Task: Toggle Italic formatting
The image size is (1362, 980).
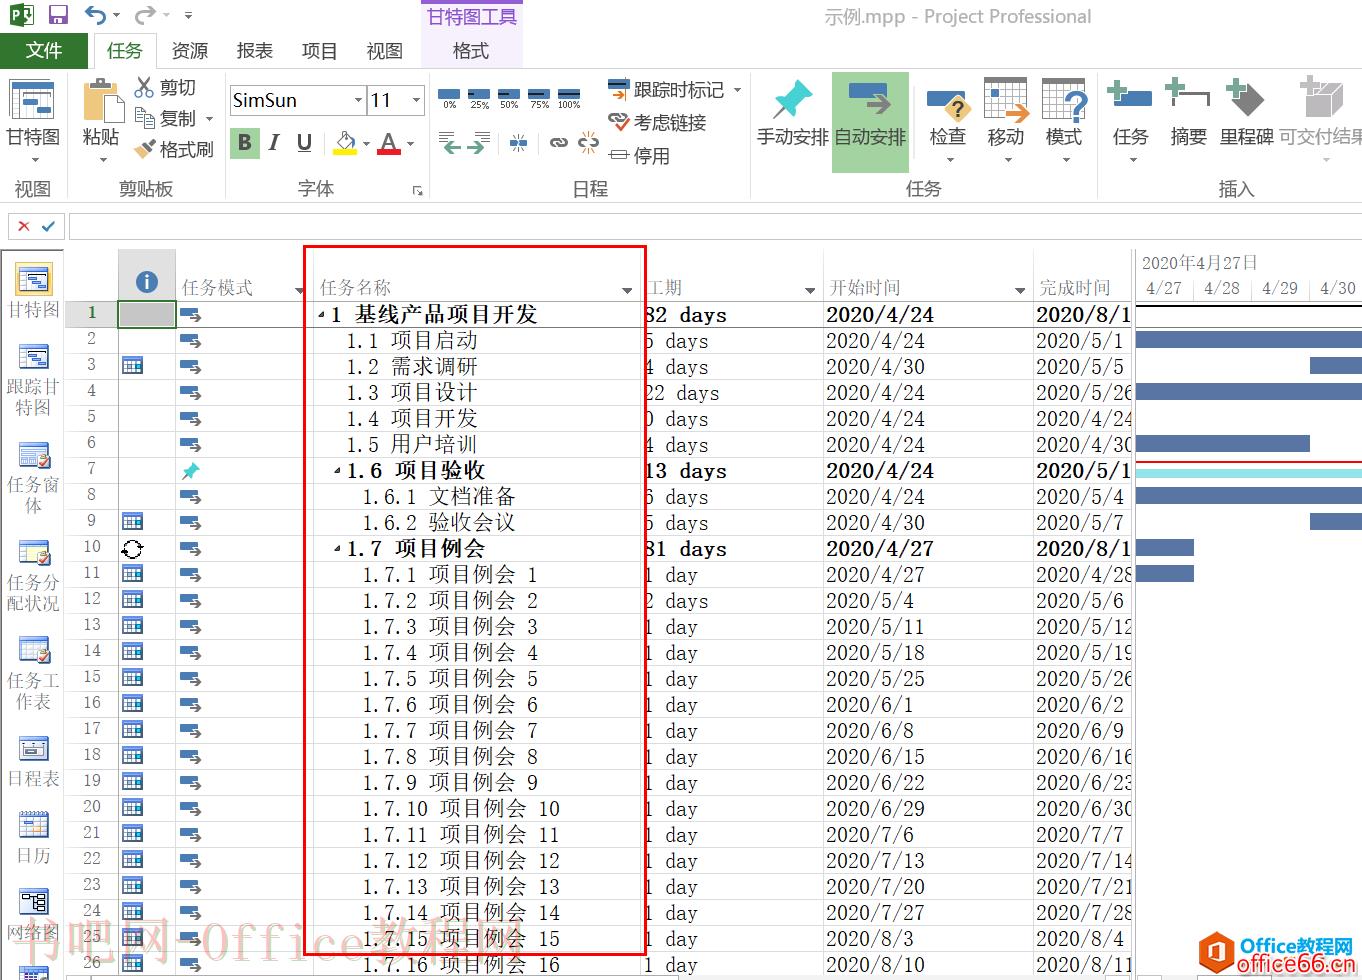Action: pos(274,143)
